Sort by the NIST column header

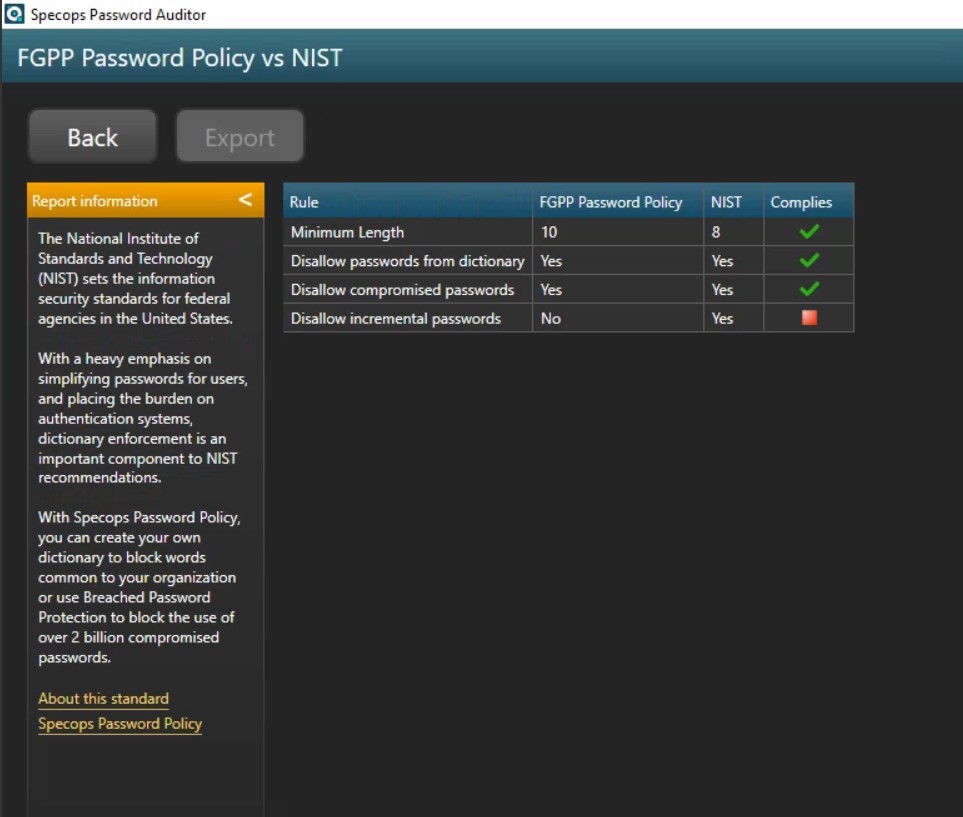(733, 201)
